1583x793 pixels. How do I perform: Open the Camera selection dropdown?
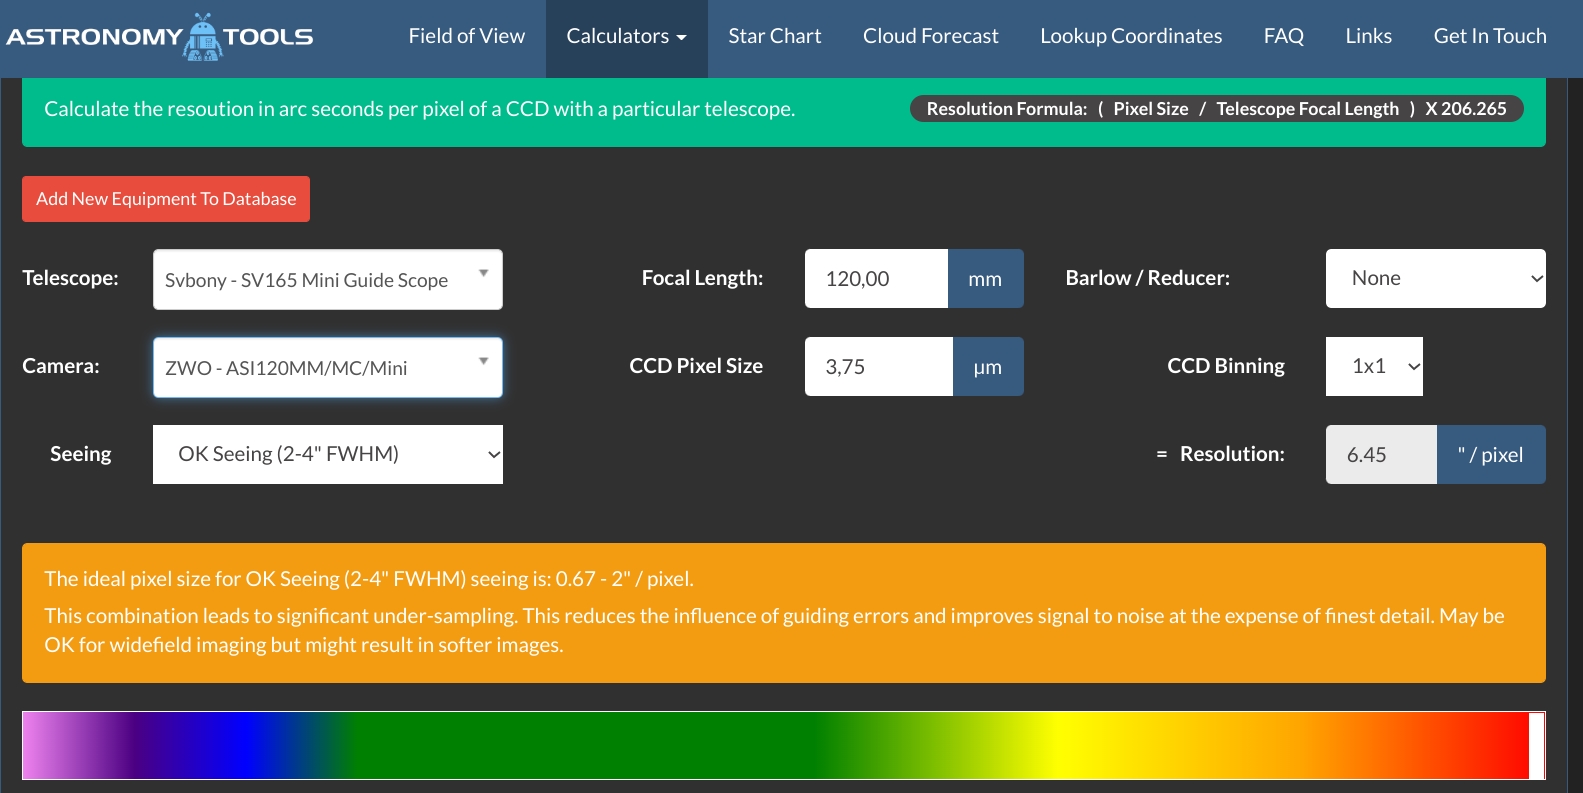[327, 368]
